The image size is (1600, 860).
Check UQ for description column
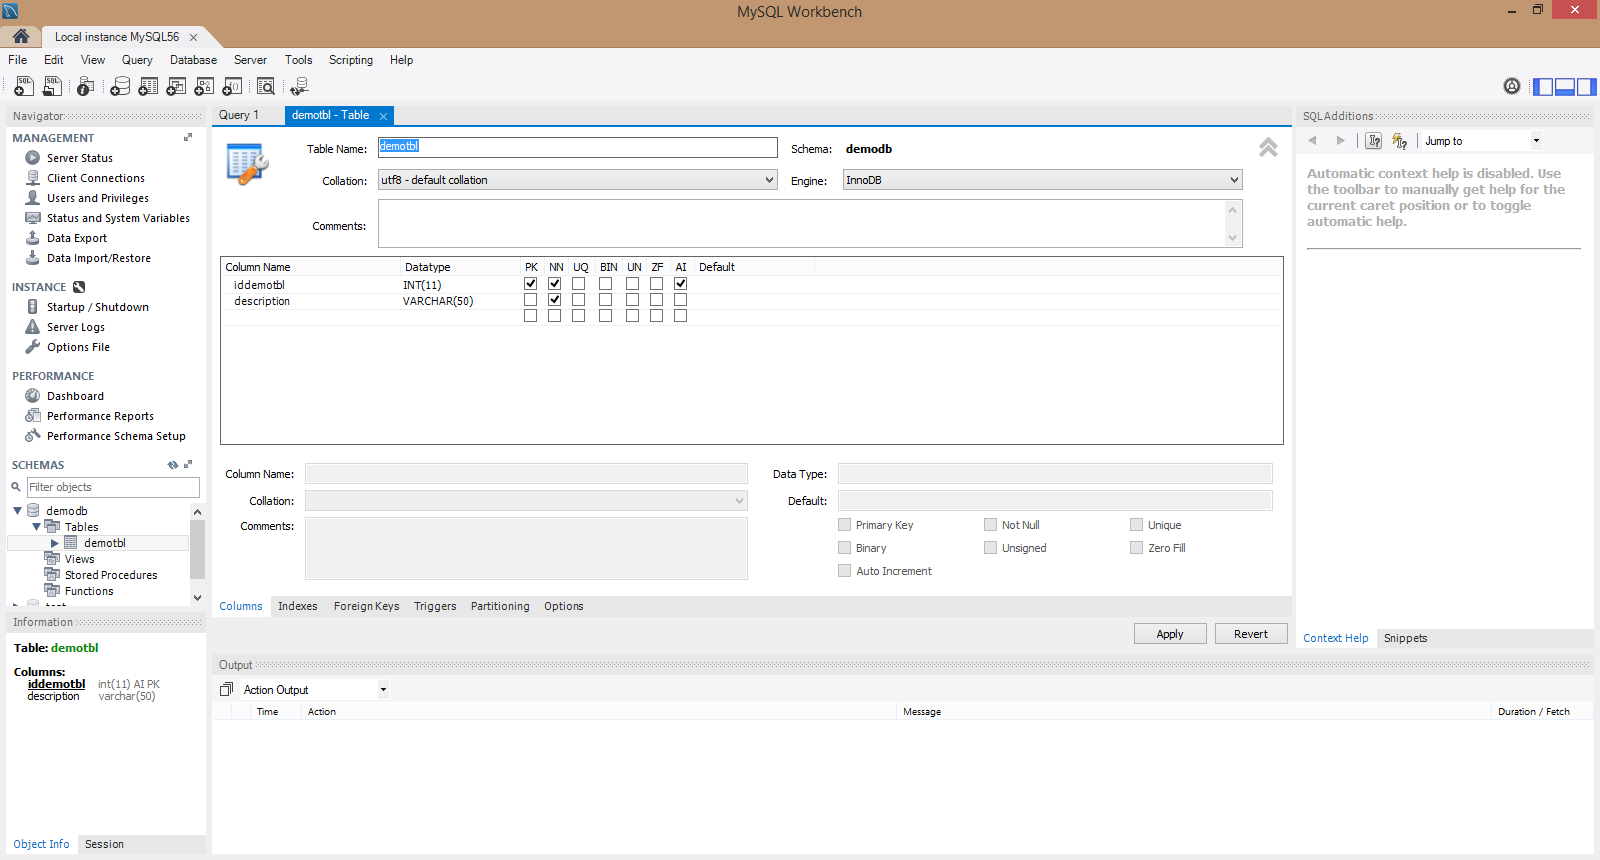coord(579,300)
